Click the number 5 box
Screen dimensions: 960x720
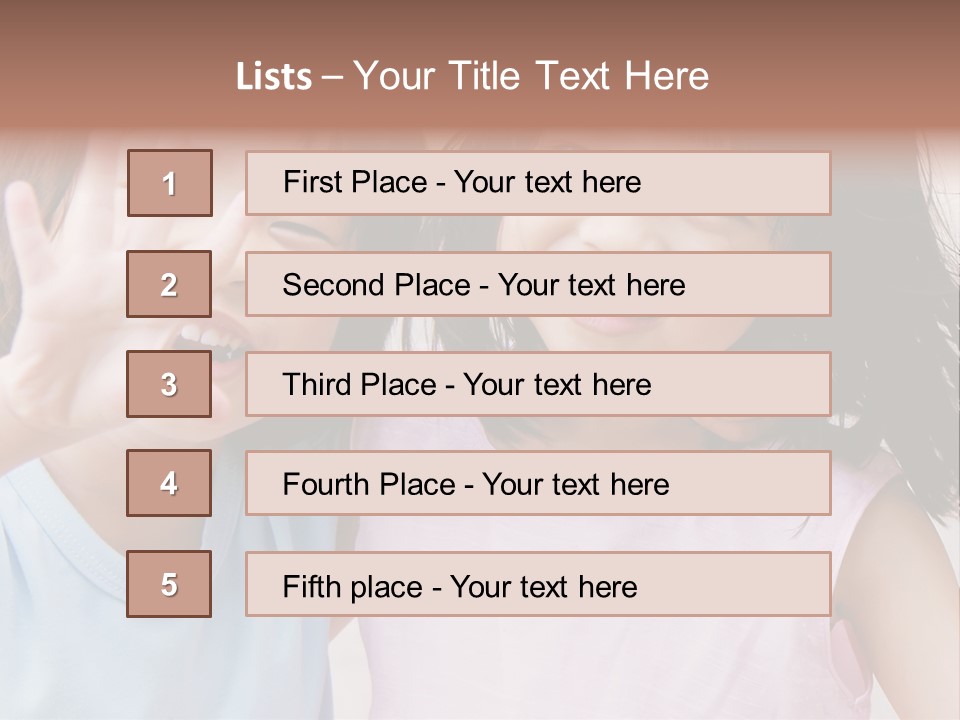[x=169, y=584]
